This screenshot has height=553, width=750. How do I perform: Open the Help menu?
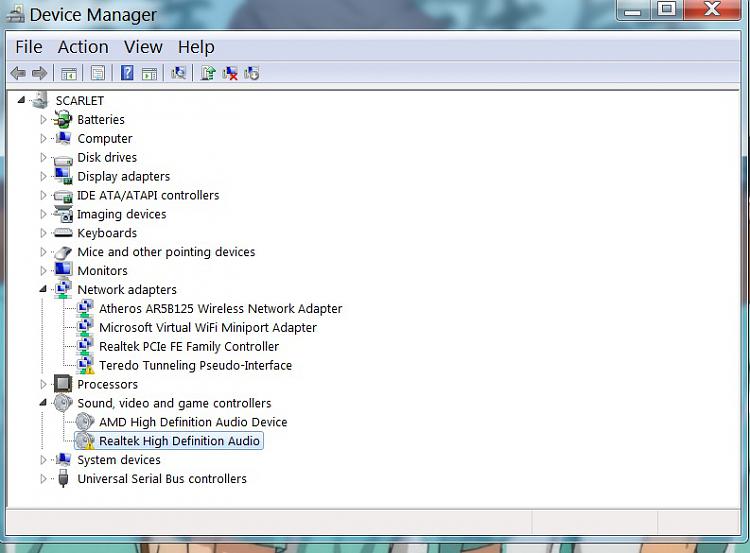[196, 47]
